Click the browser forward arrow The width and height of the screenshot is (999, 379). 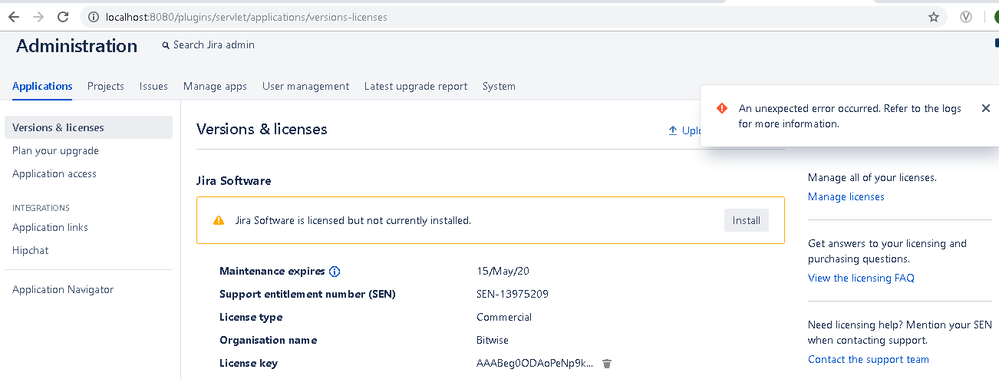[38, 17]
